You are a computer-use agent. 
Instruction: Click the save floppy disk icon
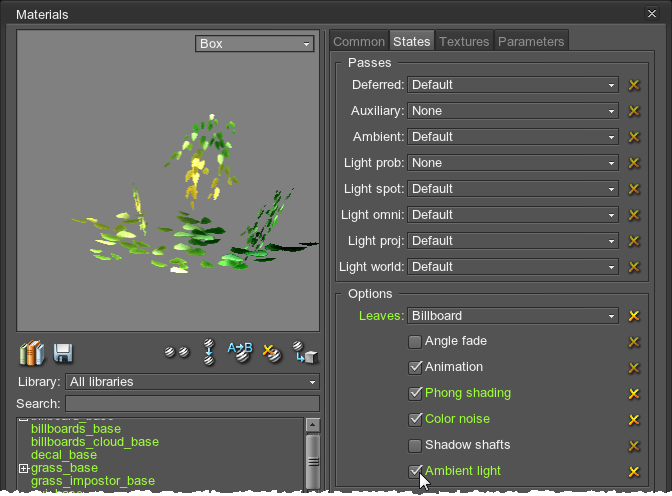click(x=63, y=353)
